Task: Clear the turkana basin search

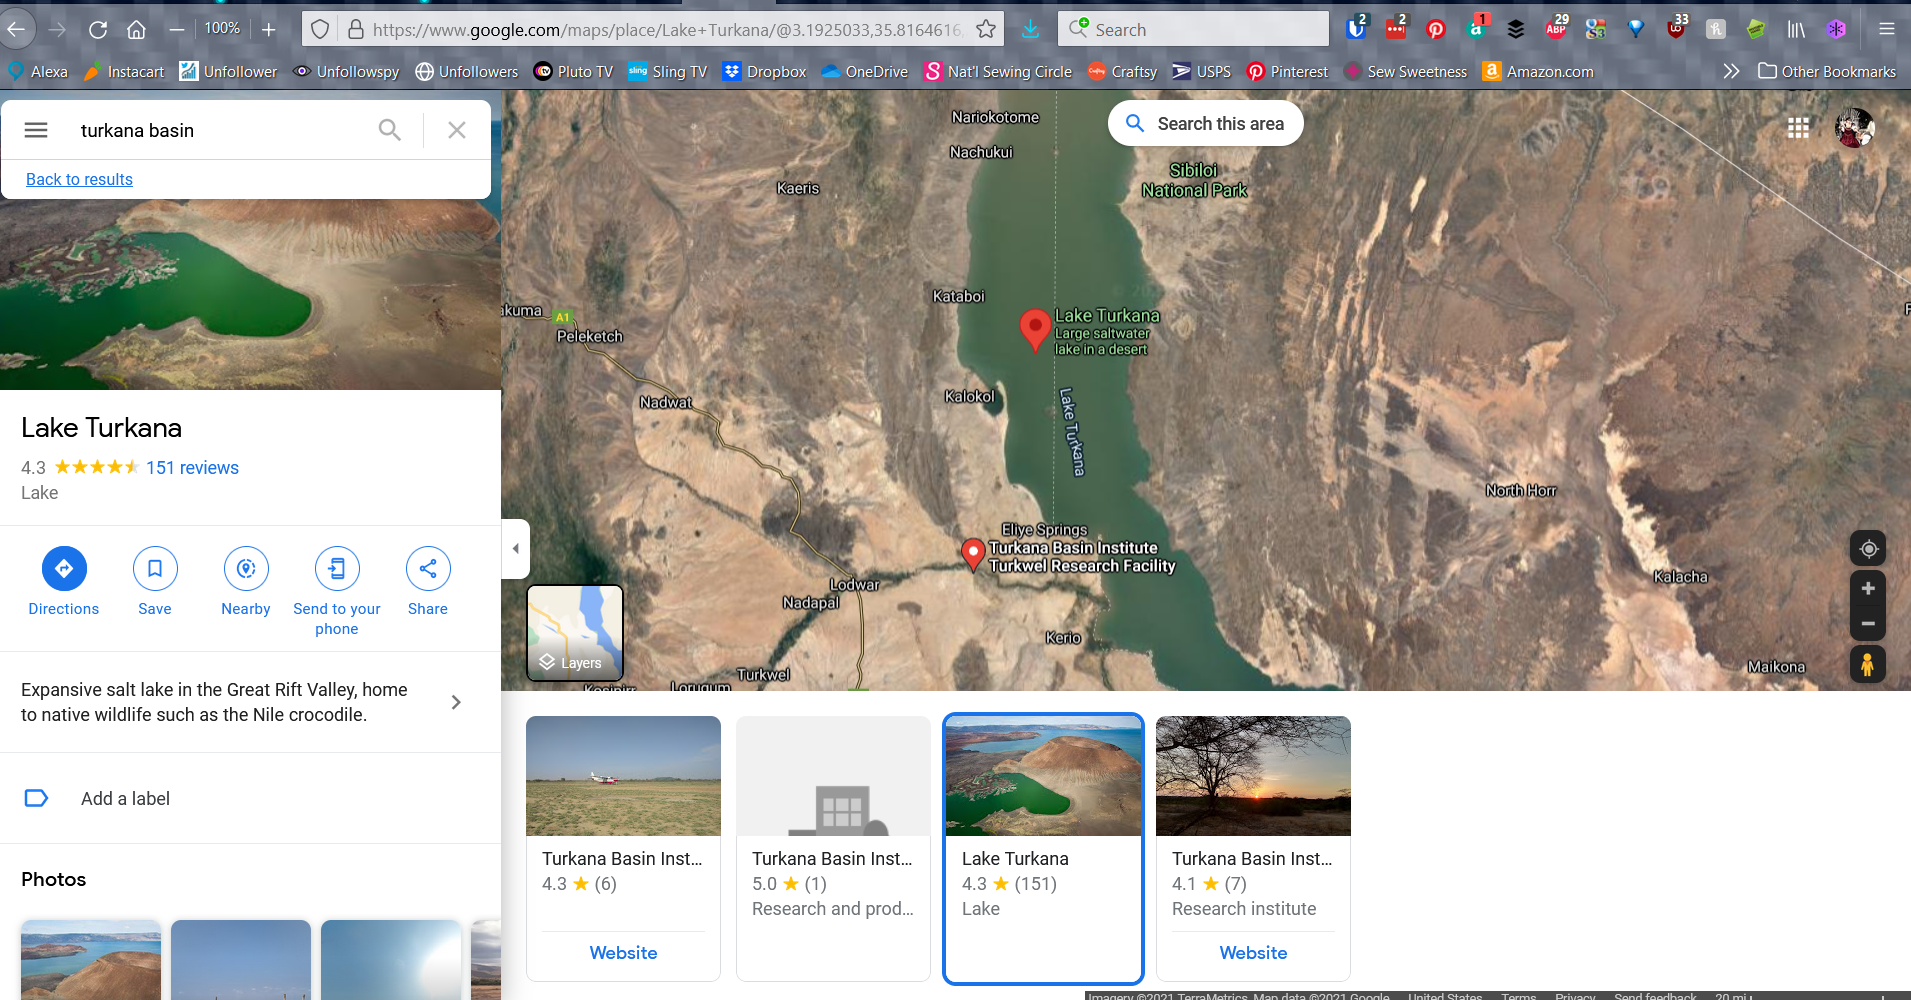Action: pos(457,130)
